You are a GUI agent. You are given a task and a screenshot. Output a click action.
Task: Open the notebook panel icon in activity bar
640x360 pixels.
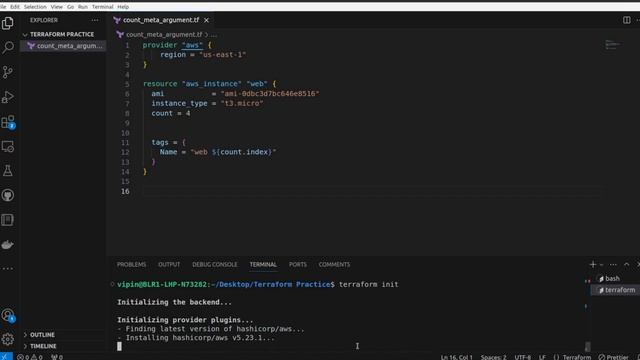click(x=7, y=220)
